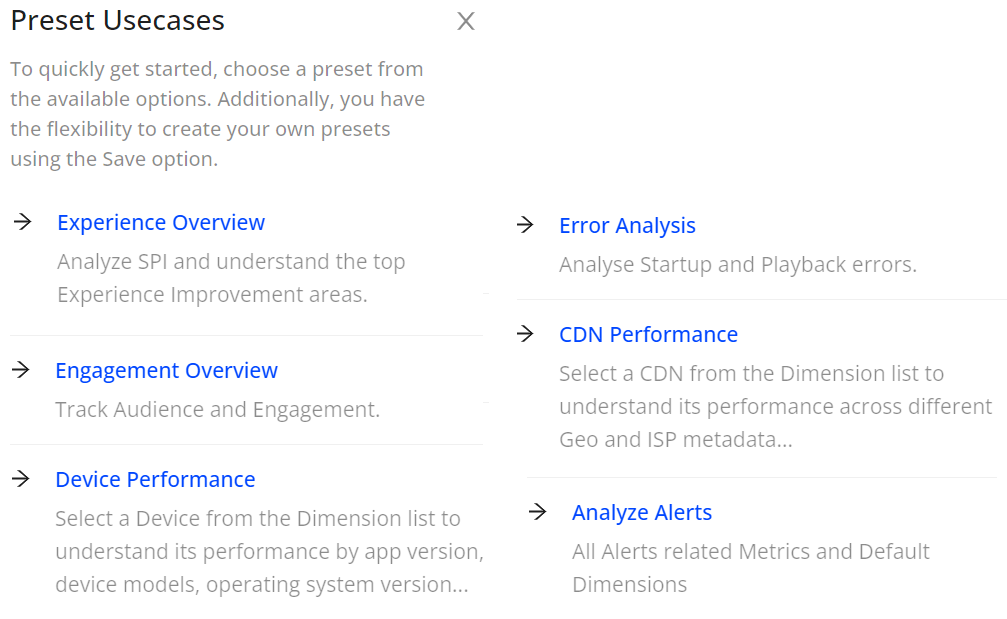Close the Preset Usecases panel
This screenshot has width=1007, height=619.
click(465, 21)
